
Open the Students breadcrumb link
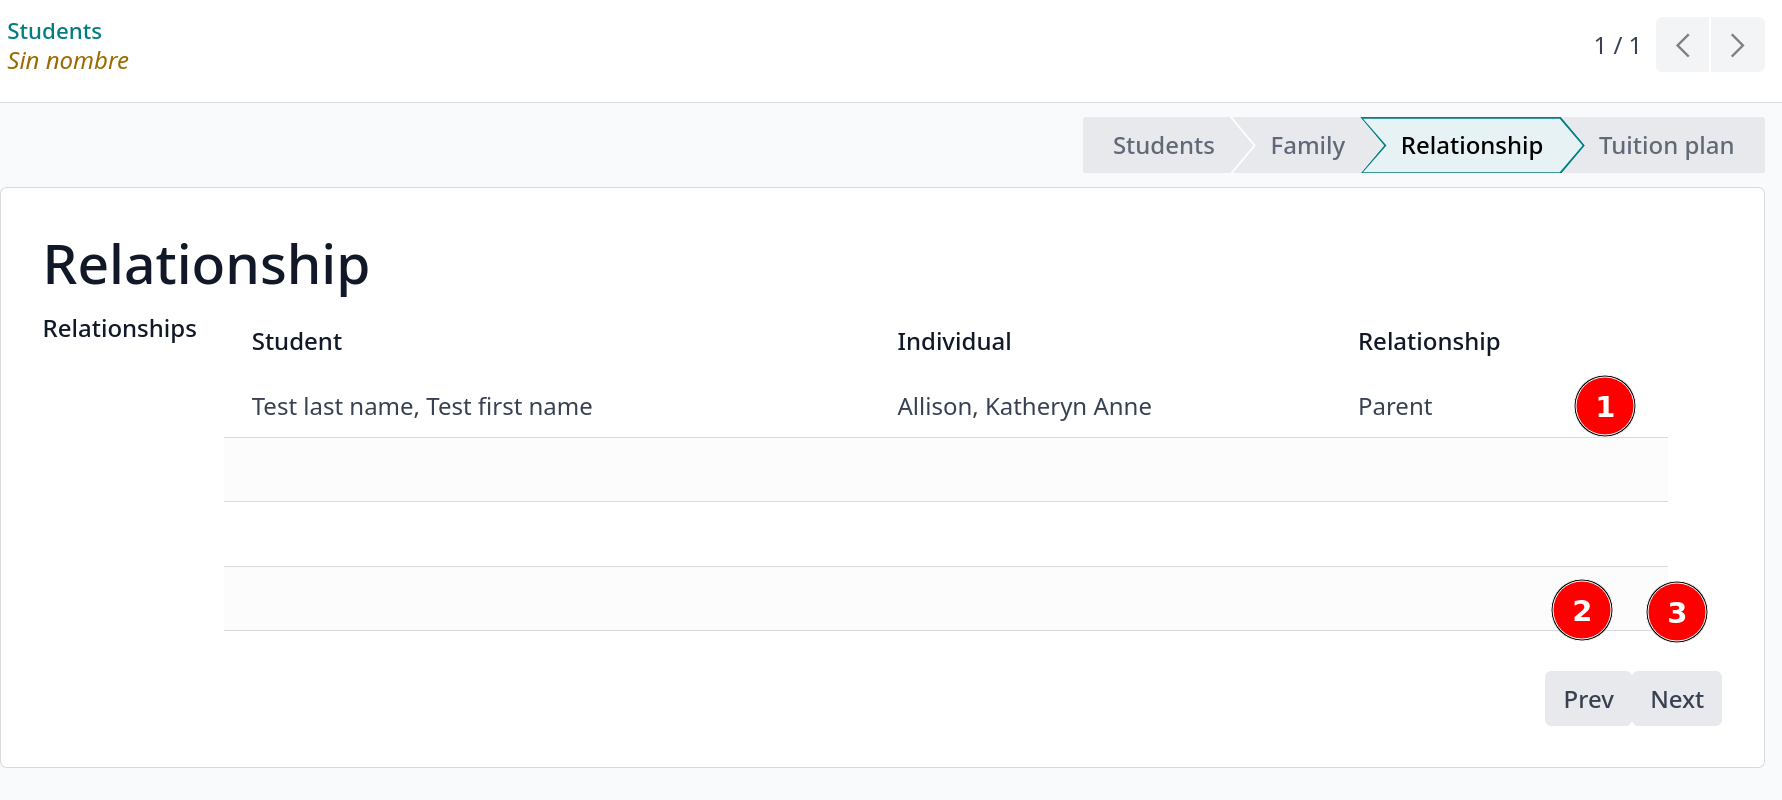click(54, 31)
